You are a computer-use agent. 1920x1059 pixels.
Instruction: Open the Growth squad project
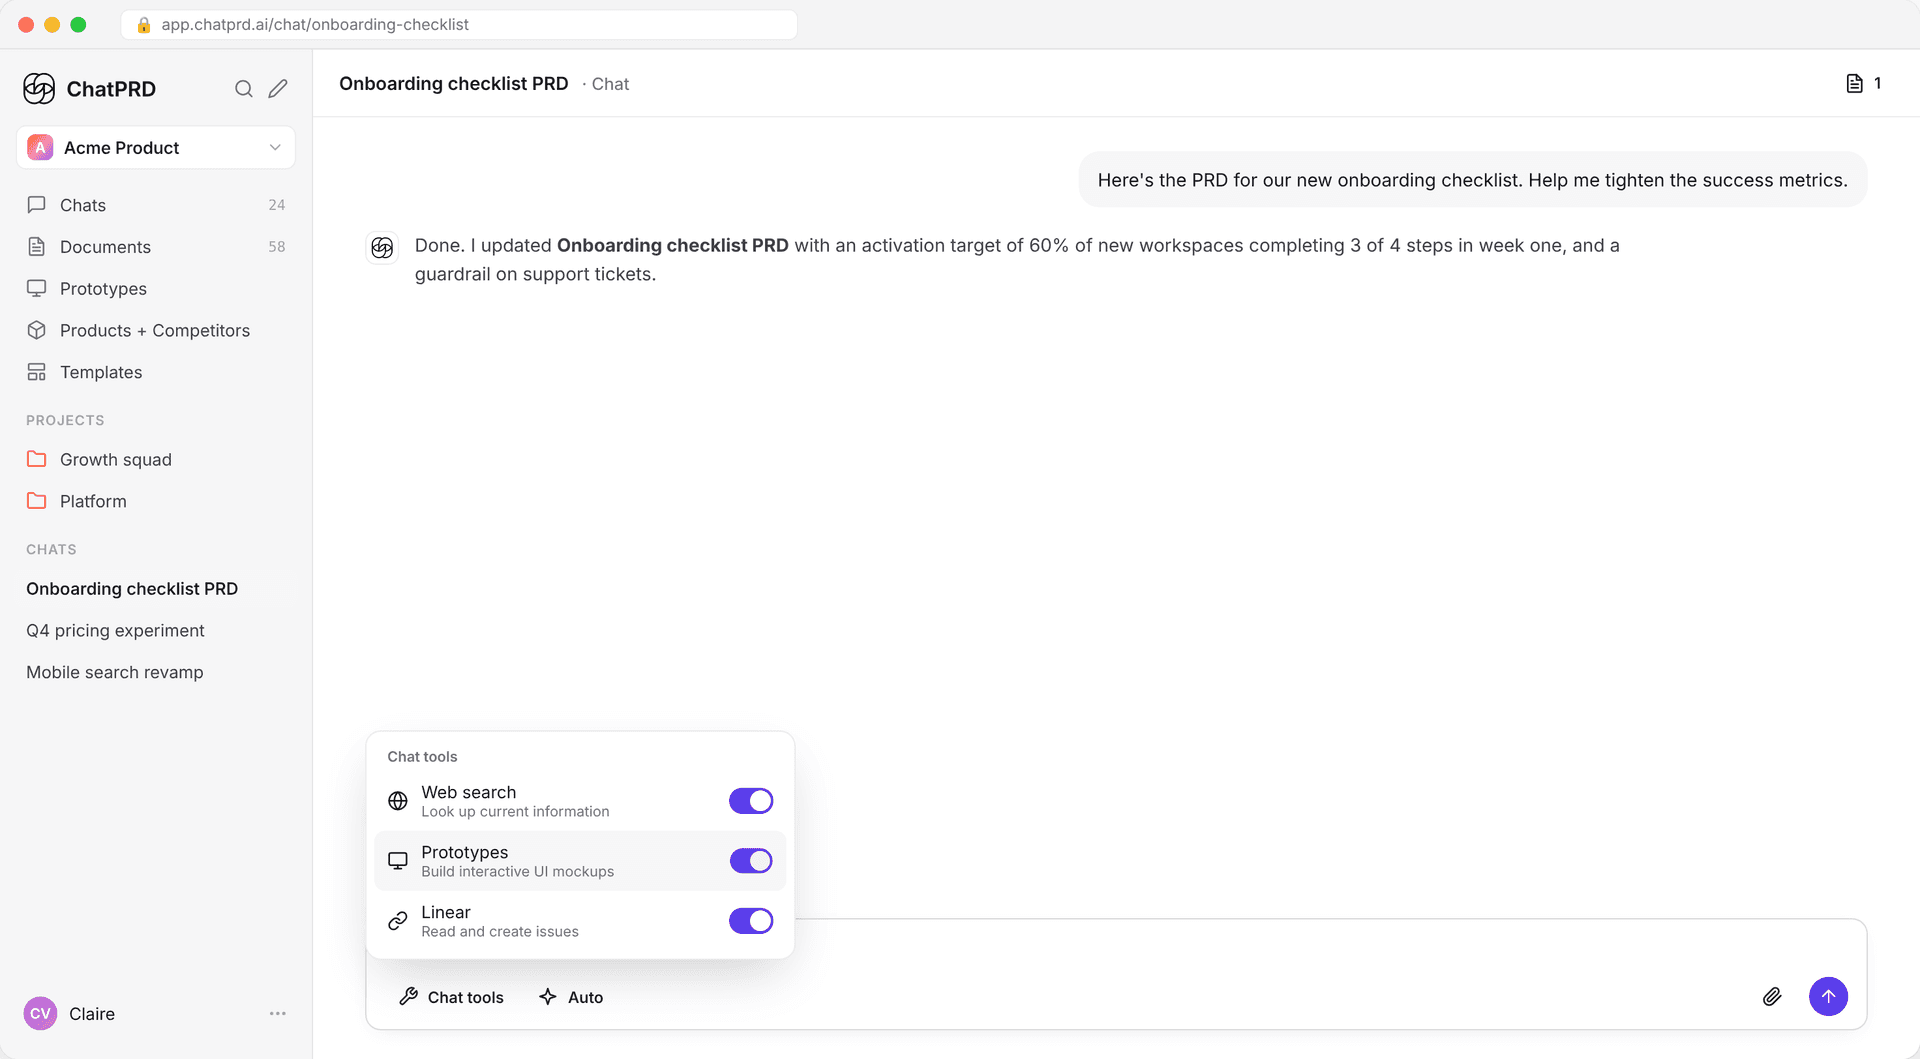point(156,460)
